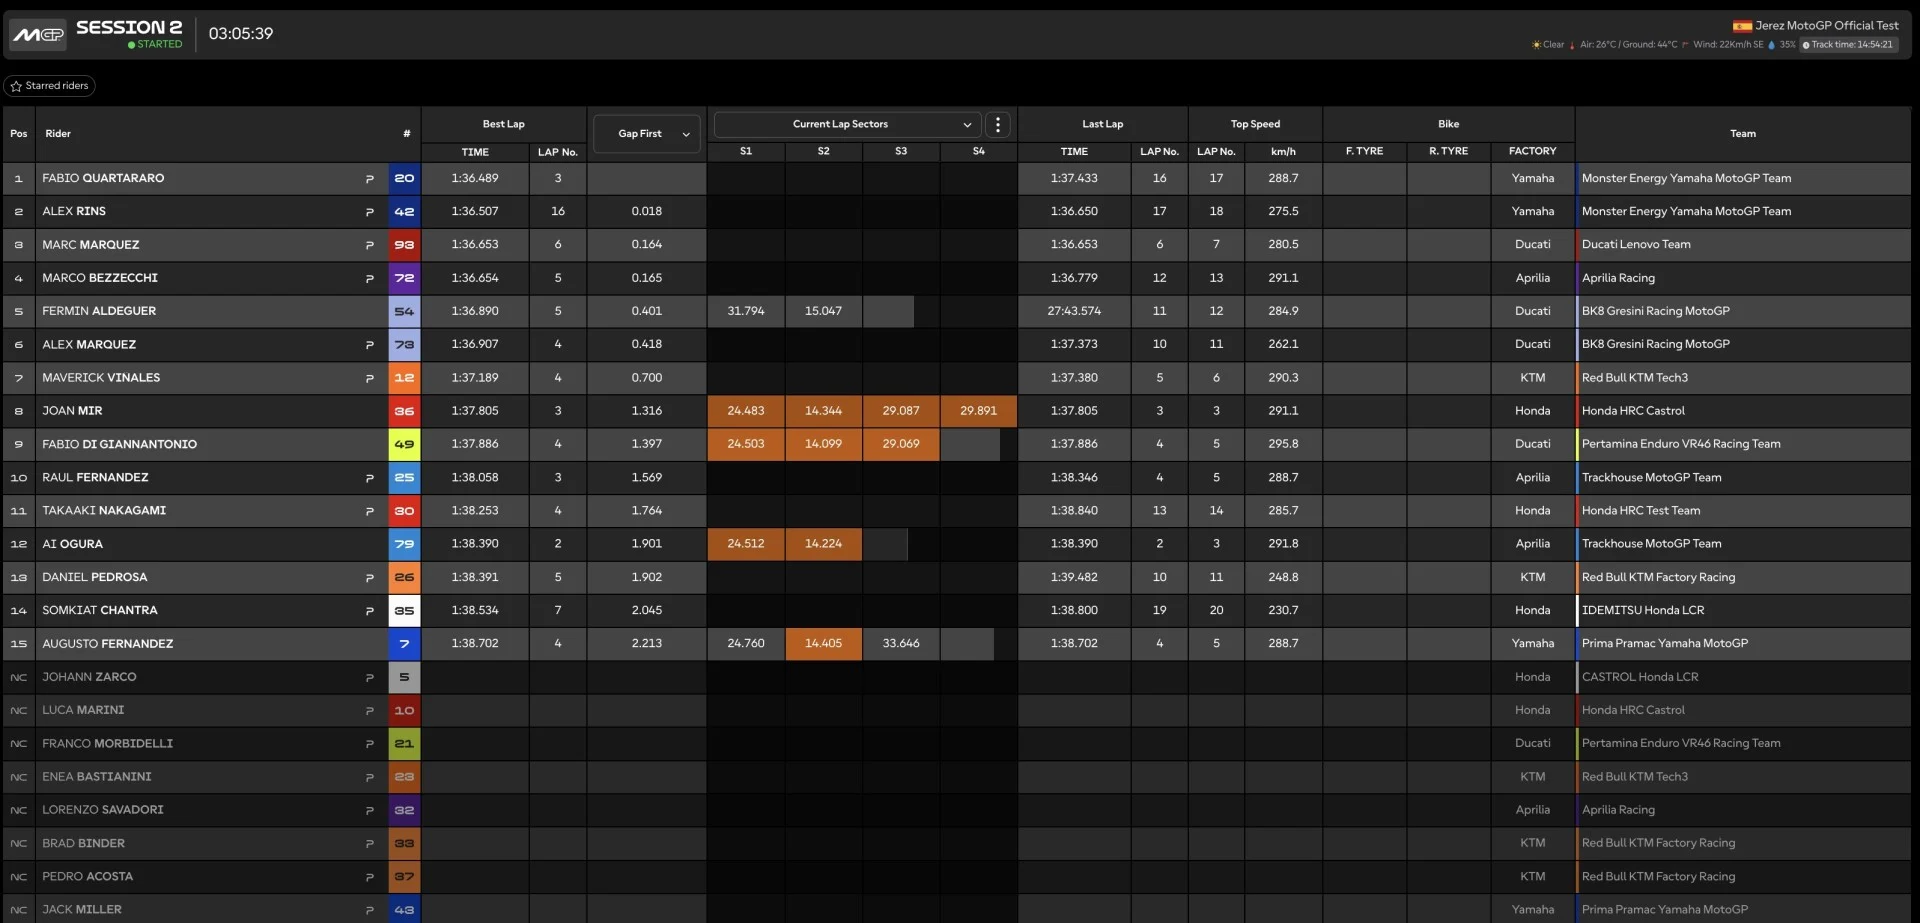1920x923 pixels.
Task: Open the three-dot sectors options menu
Action: (997, 124)
